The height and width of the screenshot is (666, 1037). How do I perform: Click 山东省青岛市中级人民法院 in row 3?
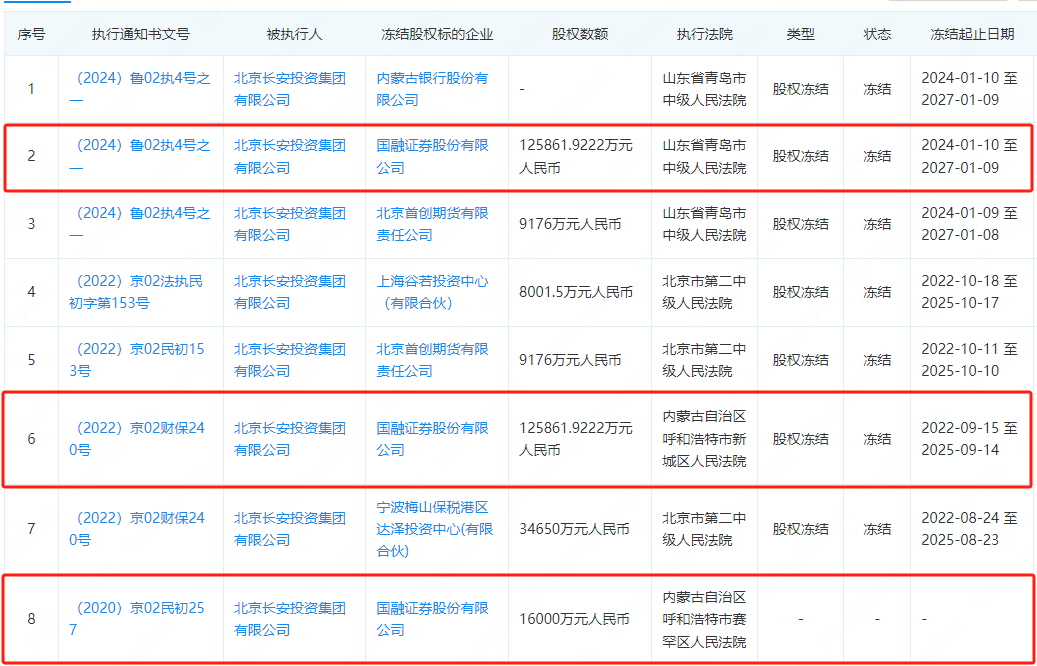(x=704, y=224)
